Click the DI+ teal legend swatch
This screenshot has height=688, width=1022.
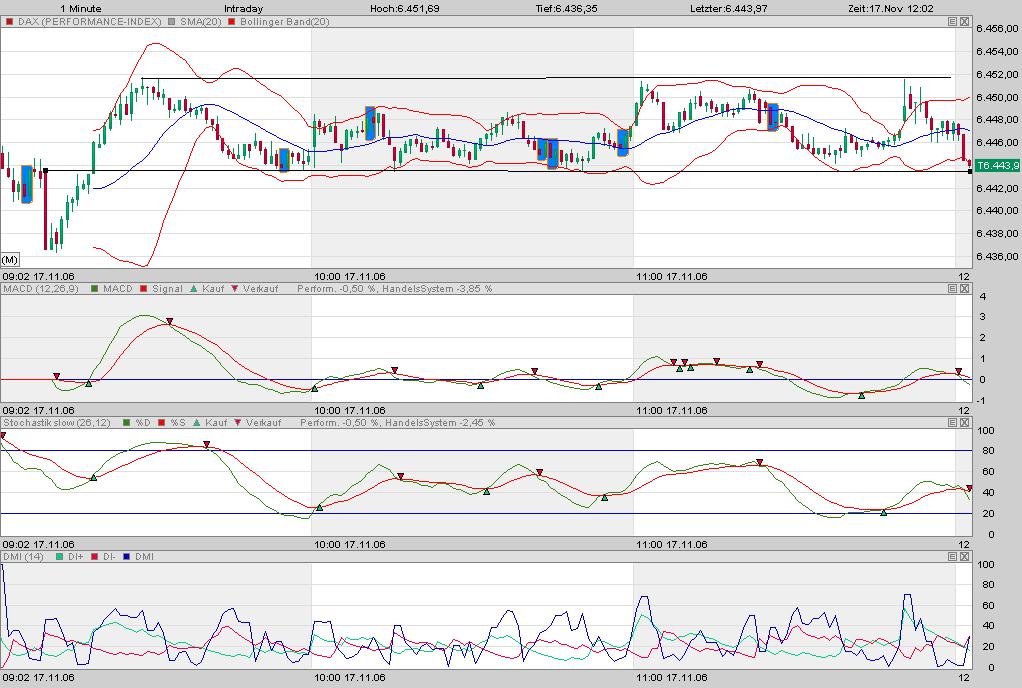pos(60,556)
